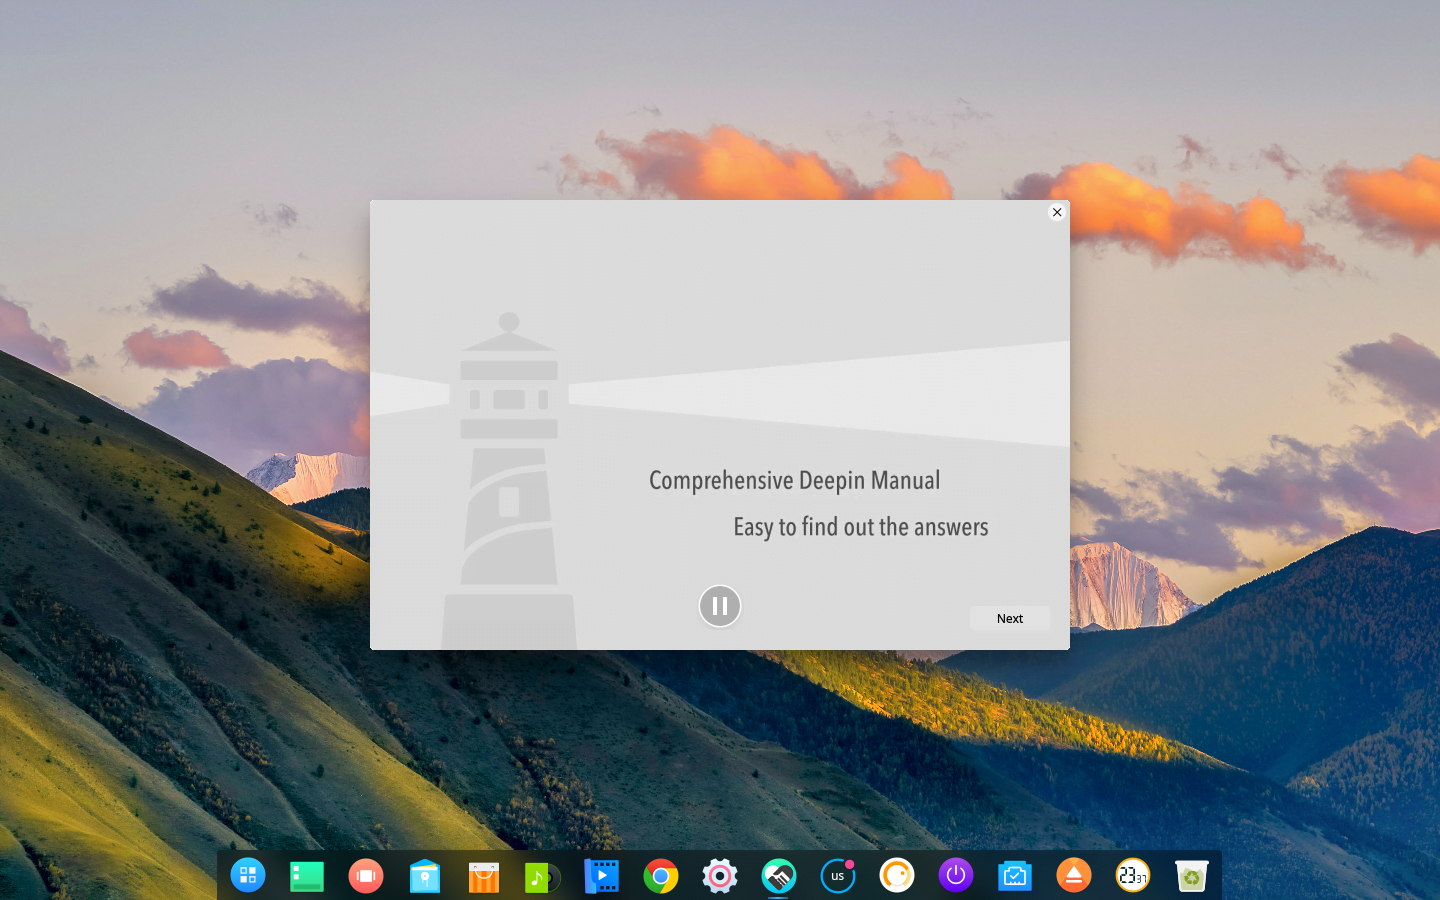Open Control Center gear icon
Screen dimensions: 1440x900
tap(720, 876)
